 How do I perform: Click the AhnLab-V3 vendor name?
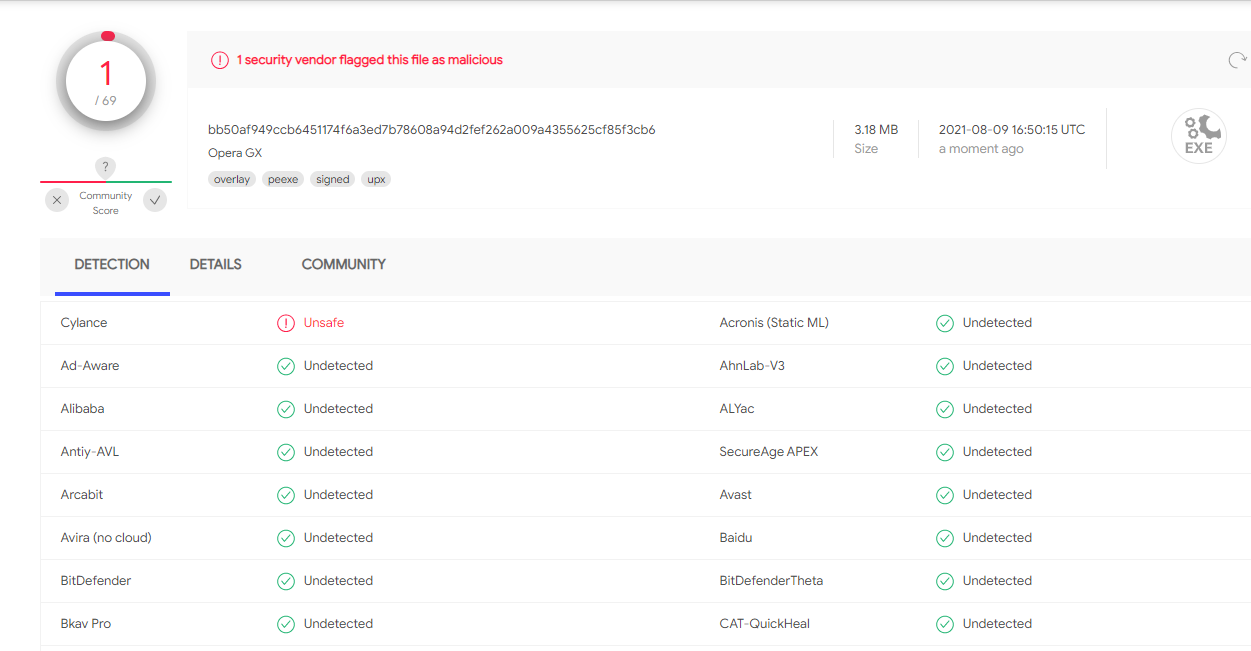pos(752,366)
